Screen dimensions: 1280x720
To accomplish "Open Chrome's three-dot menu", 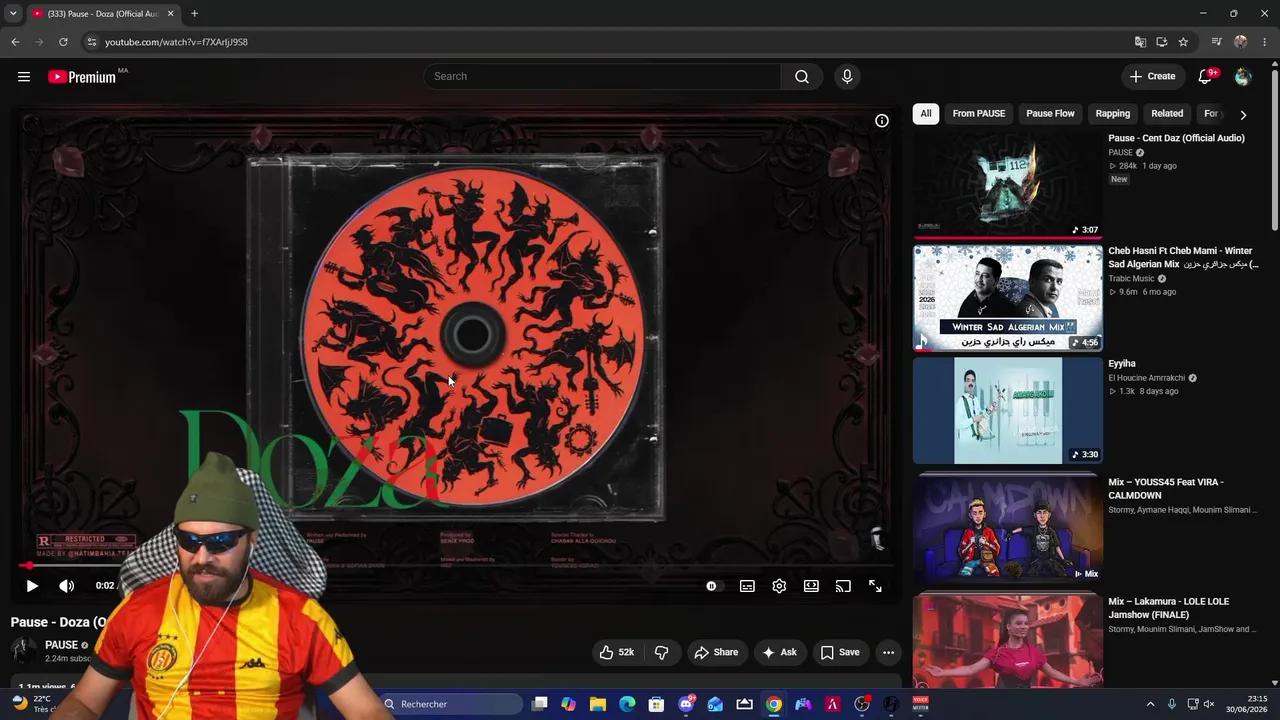I will tap(1265, 42).
